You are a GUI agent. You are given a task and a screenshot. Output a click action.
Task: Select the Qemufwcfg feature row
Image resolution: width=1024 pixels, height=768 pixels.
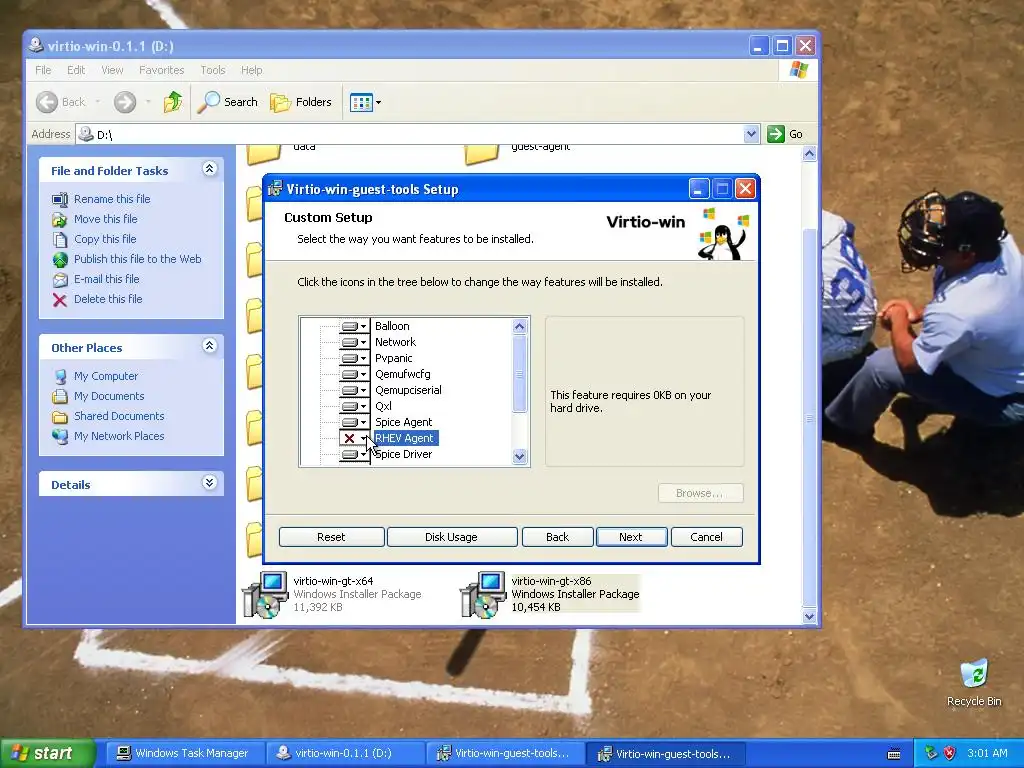click(x=402, y=374)
